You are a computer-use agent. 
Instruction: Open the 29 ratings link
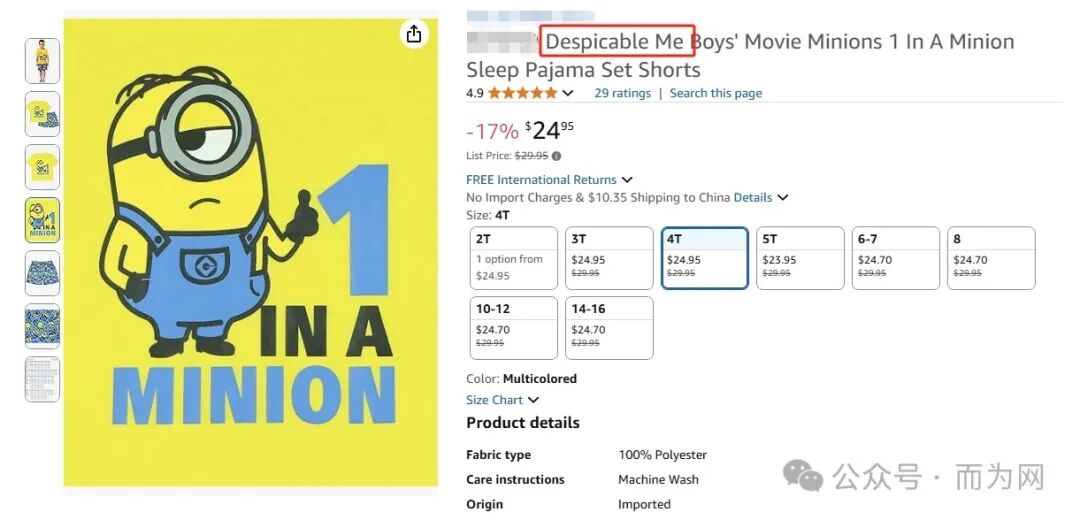[x=623, y=93]
